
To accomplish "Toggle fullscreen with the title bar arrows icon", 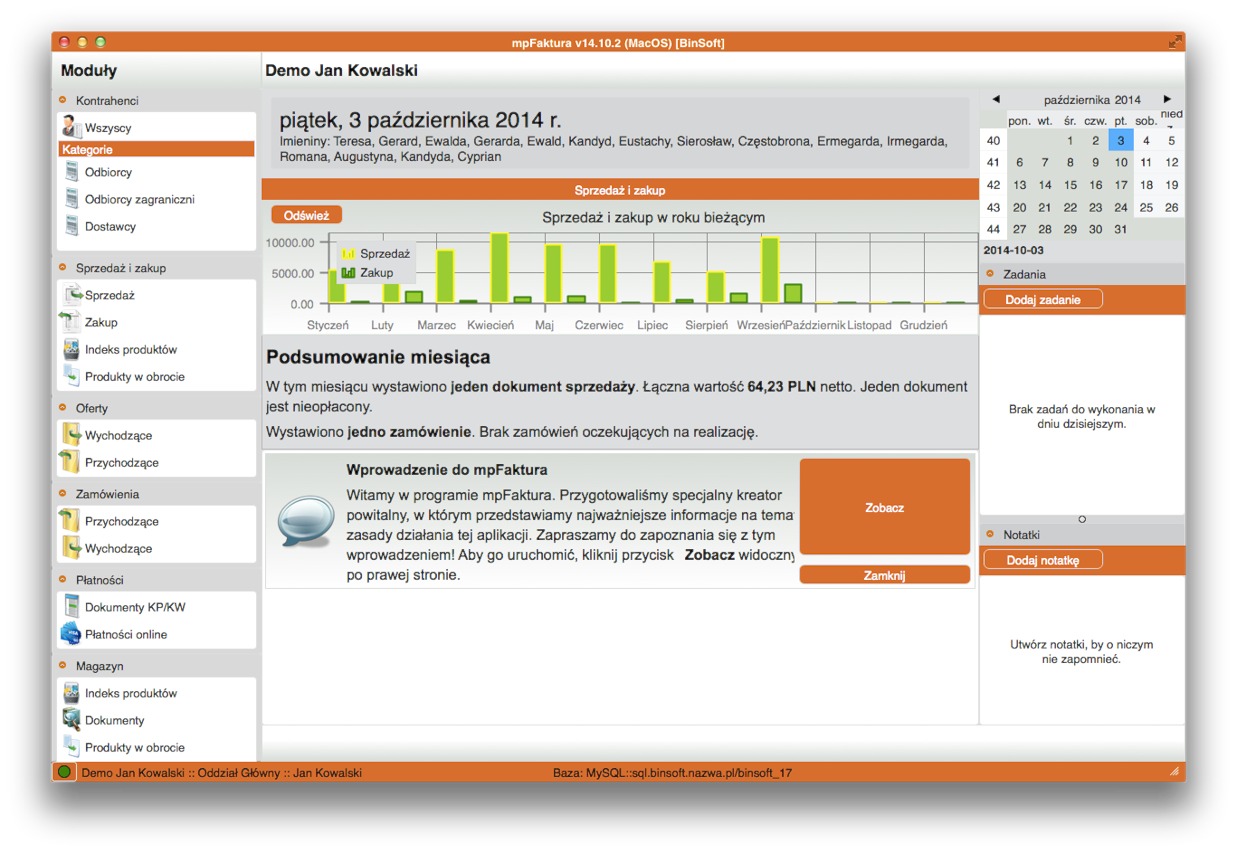I will click(x=1174, y=42).
